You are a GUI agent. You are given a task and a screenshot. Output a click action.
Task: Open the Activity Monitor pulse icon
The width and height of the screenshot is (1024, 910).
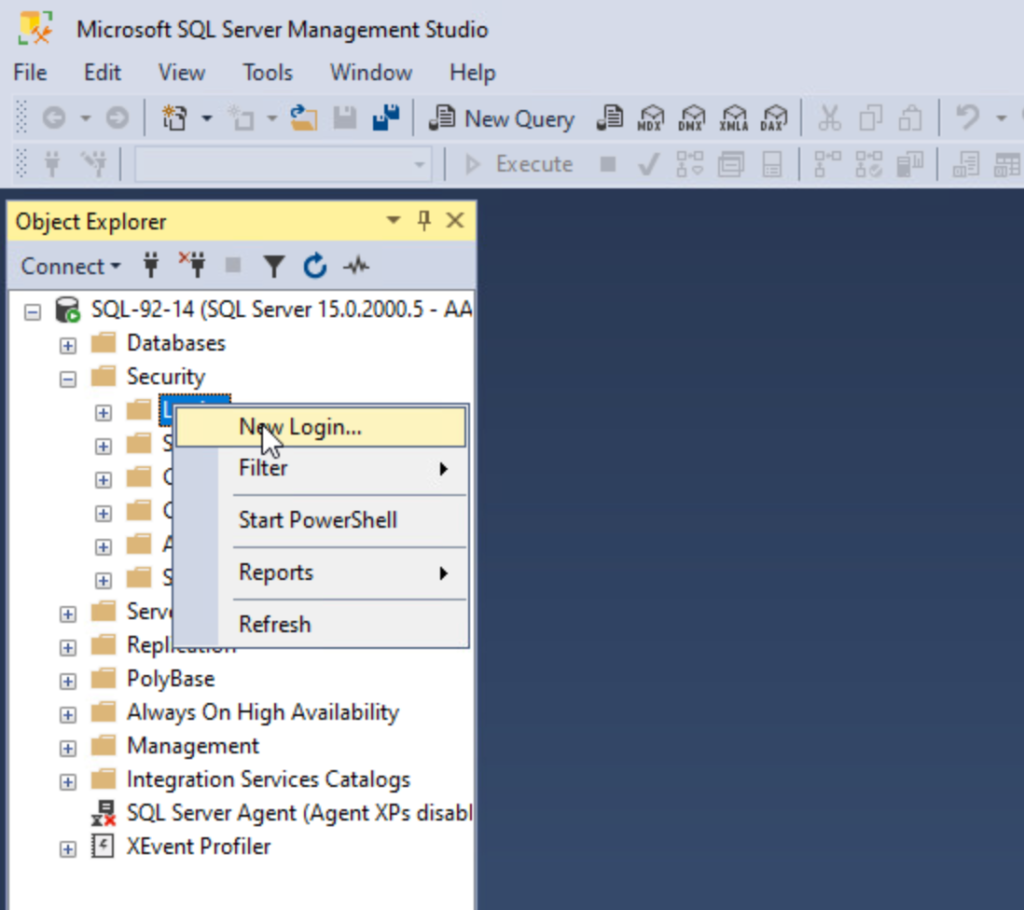pyautogui.click(x=356, y=266)
